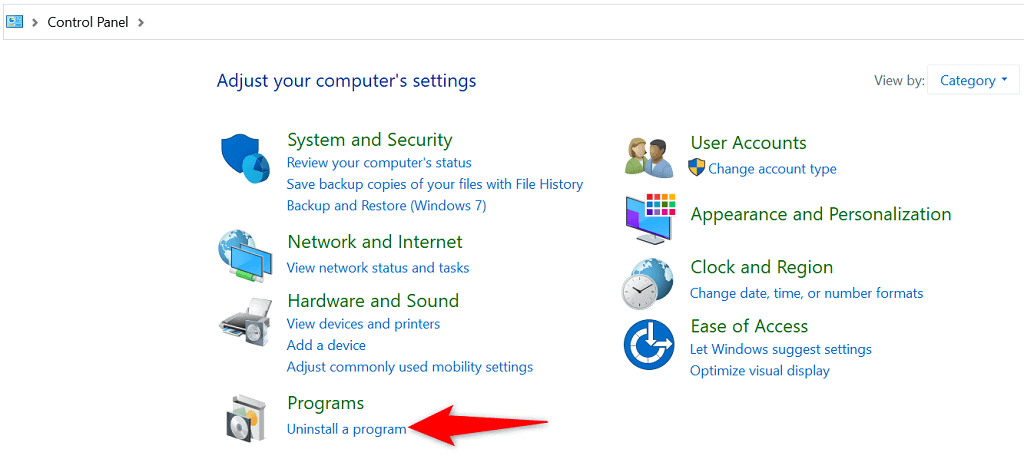Expand the chevron after Control Panel breadcrumb
The height and width of the screenshot is (469, 1024).
pyautogui.click(x=141, y=22)
